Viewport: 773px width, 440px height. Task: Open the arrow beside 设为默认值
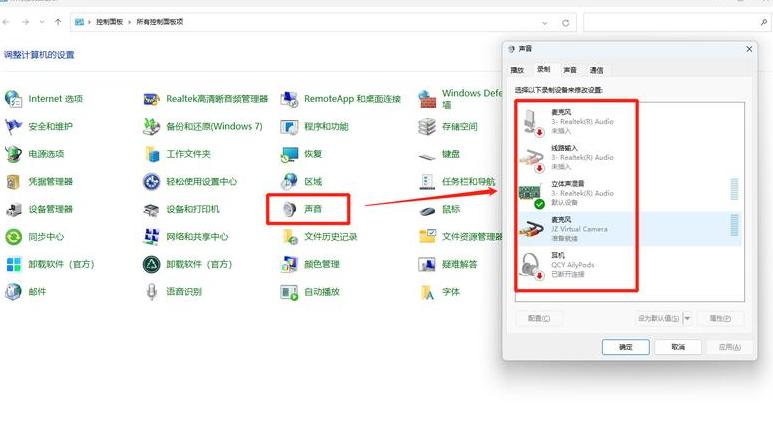pyautogui.click(x=688, y=319)
